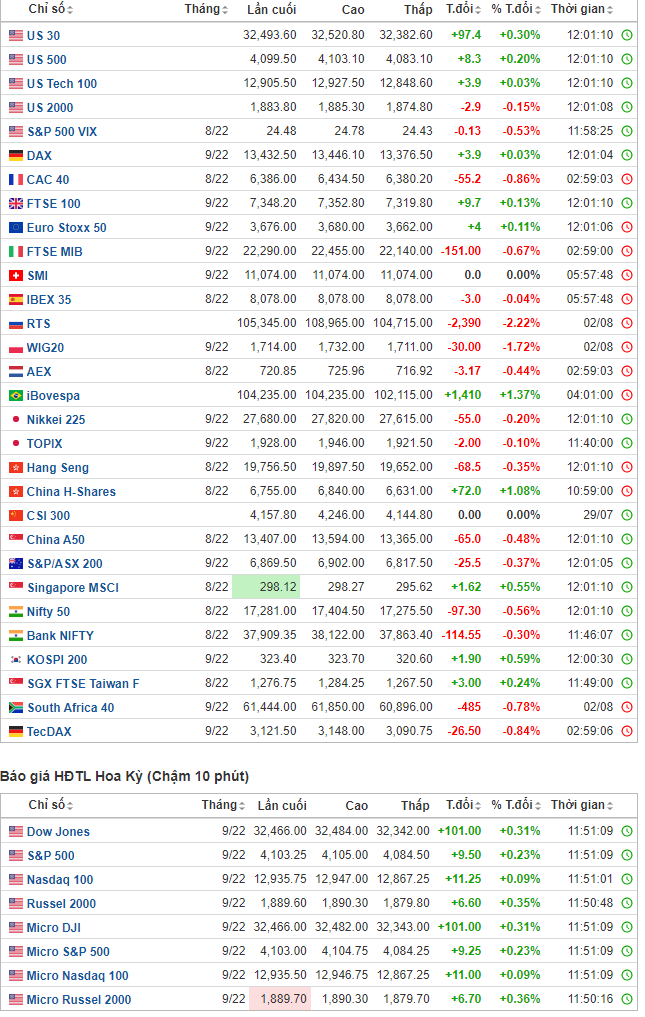Click the Lần cuối header in top table
This screenshot has width=645, height=1017.
point(271,9)
